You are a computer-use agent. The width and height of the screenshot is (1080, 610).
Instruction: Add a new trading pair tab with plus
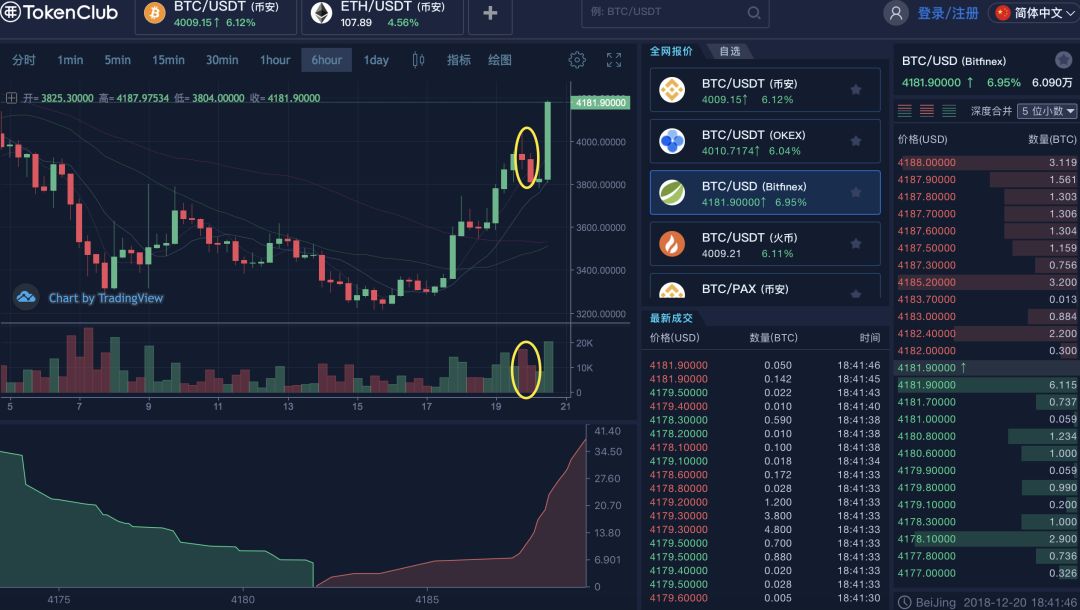coord(490,14)
